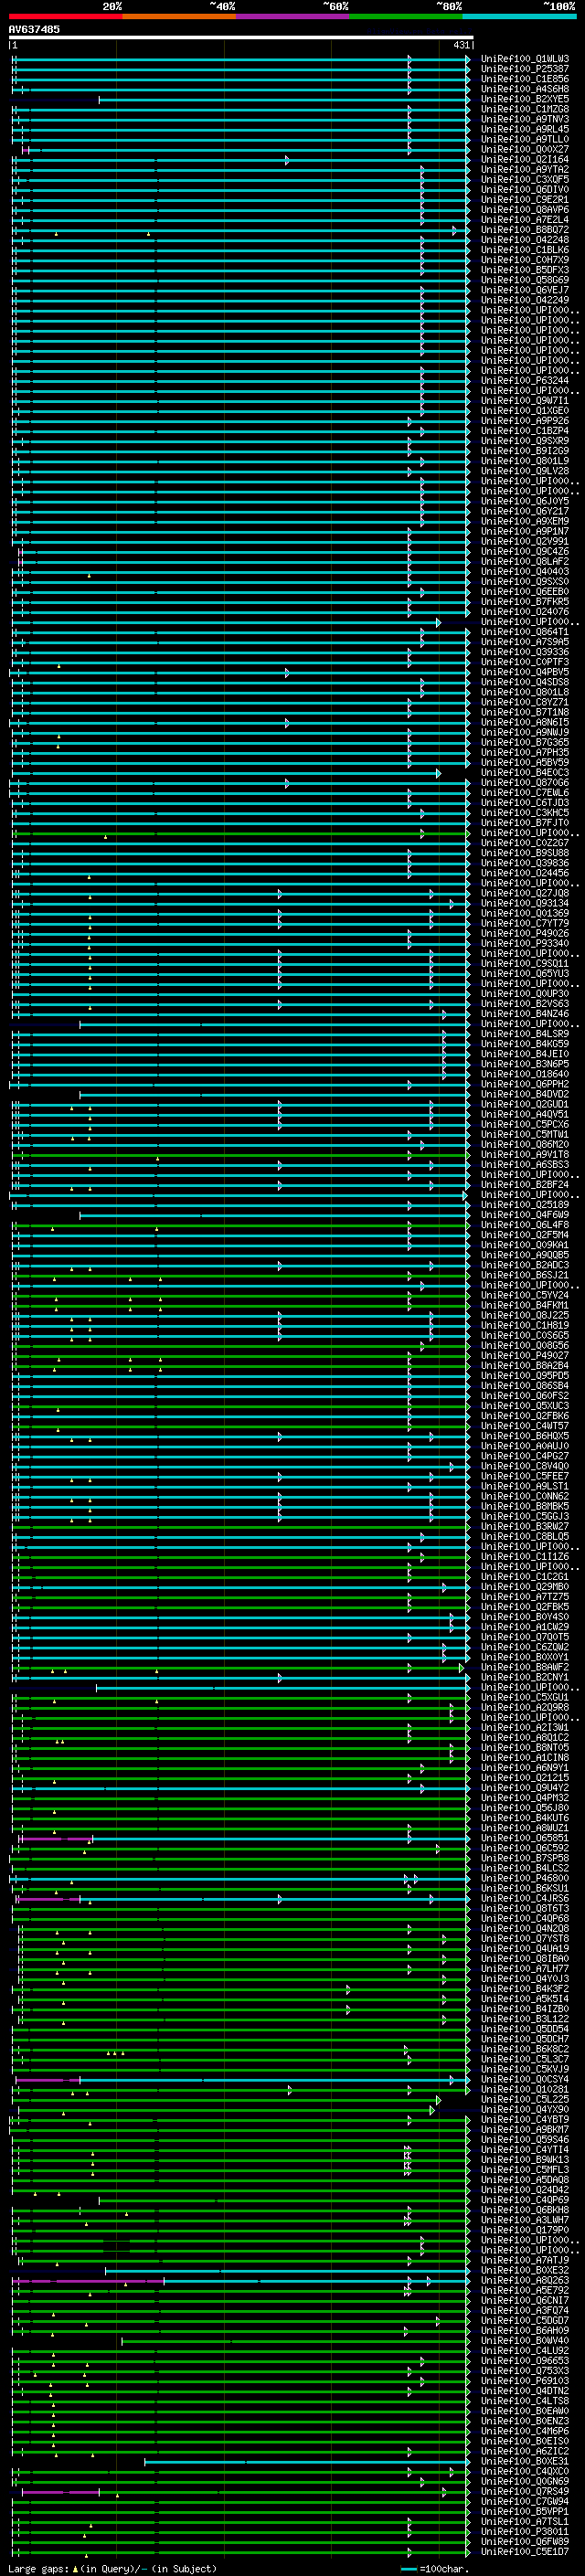Select label UniRef100_C3XQF5
Viewport: 585px width, 2576px height.
pos(525,179)
